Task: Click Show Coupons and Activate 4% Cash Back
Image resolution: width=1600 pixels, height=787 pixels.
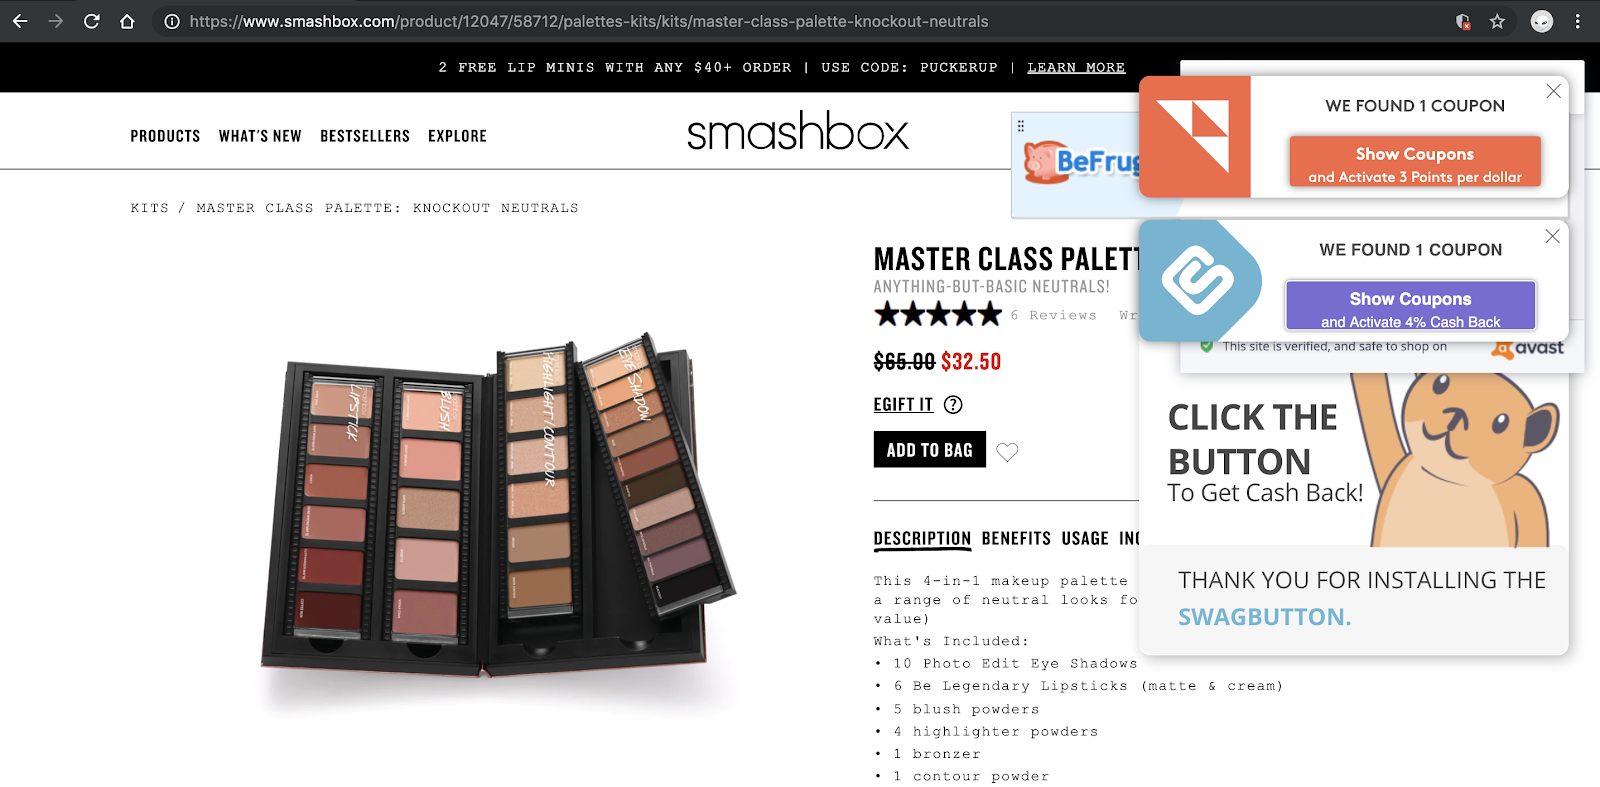Action: pos(1410,305)
